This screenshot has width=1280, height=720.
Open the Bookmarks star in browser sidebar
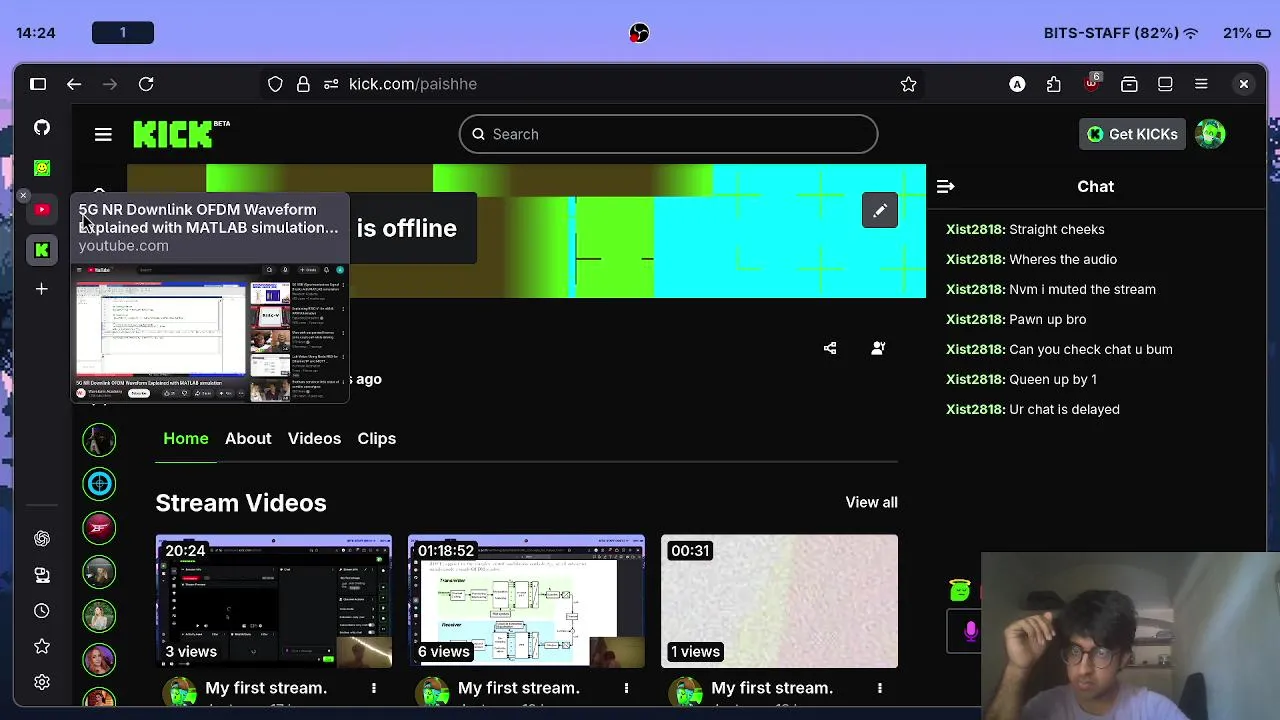(42, 646)
